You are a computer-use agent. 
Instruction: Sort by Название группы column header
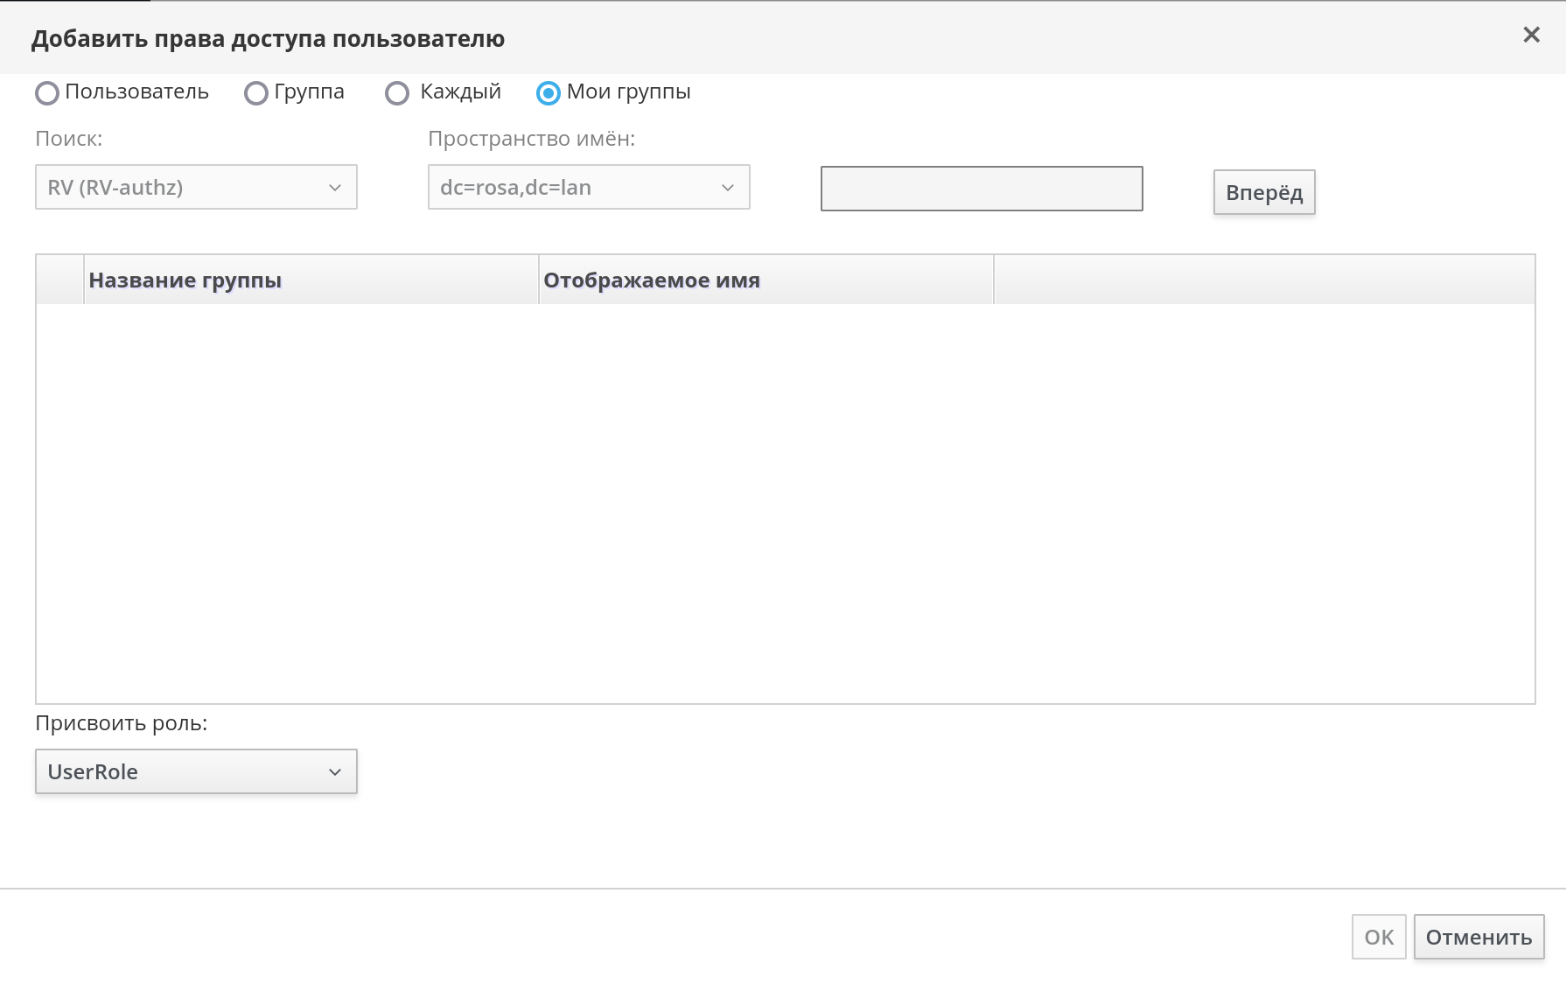[310, 280]
